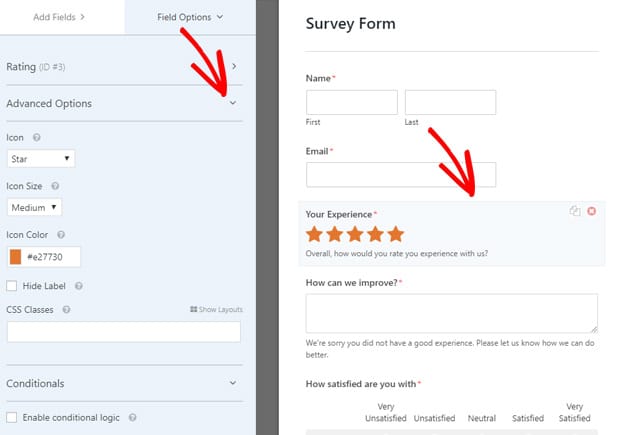
Task: Collapse the Advanced Options section
Action: coord(233,103)
